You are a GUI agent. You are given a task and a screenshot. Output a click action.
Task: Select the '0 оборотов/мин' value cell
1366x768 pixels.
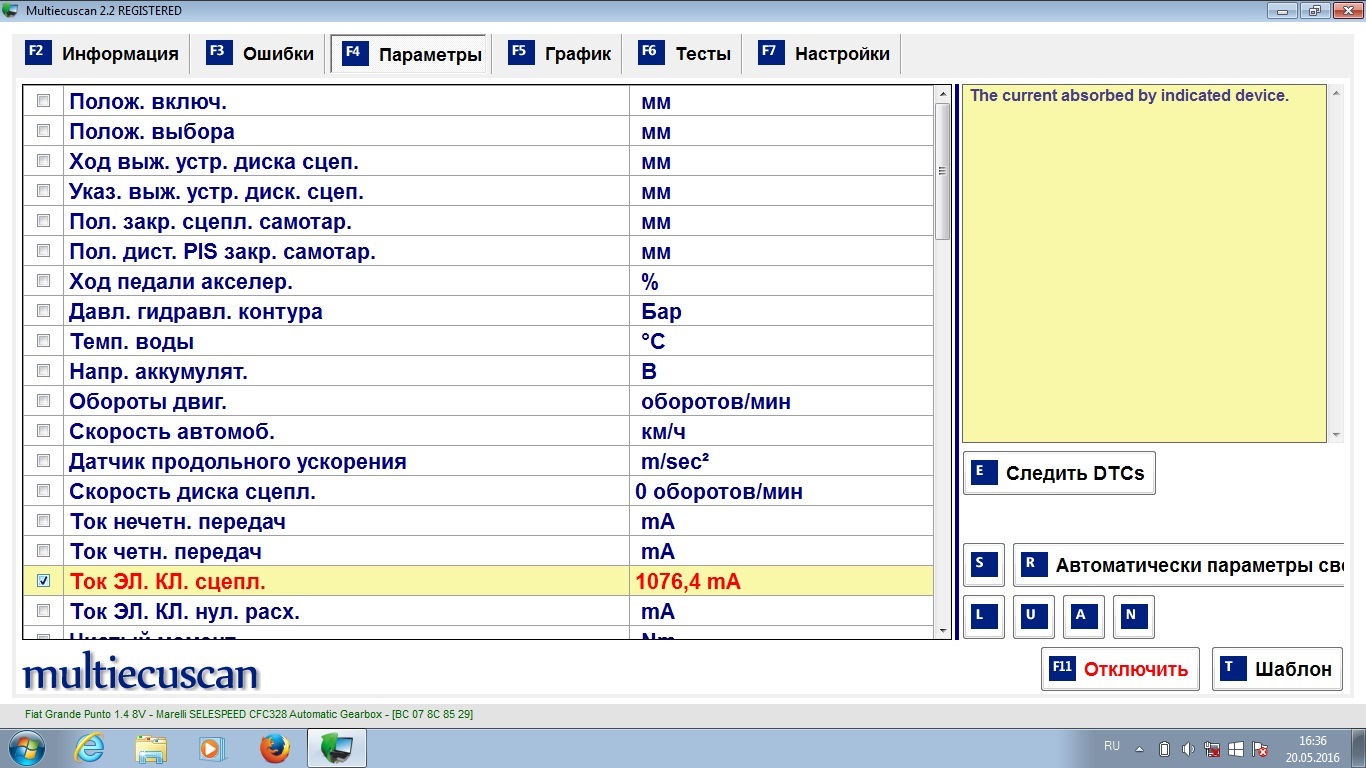coord(780,491)
